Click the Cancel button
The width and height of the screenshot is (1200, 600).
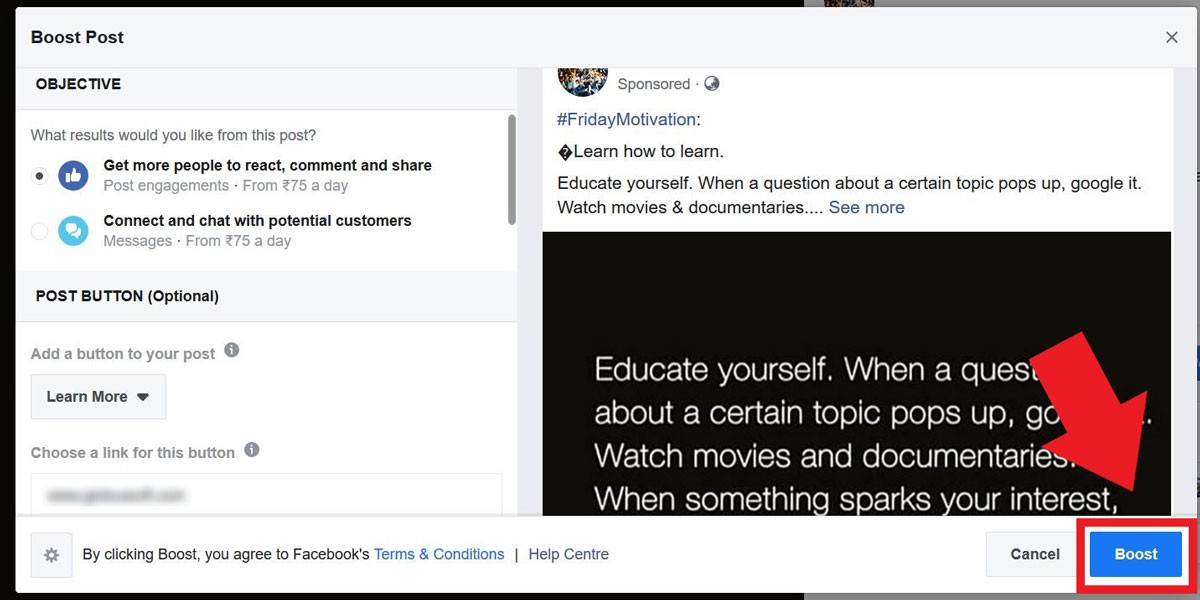(1034, 554)
